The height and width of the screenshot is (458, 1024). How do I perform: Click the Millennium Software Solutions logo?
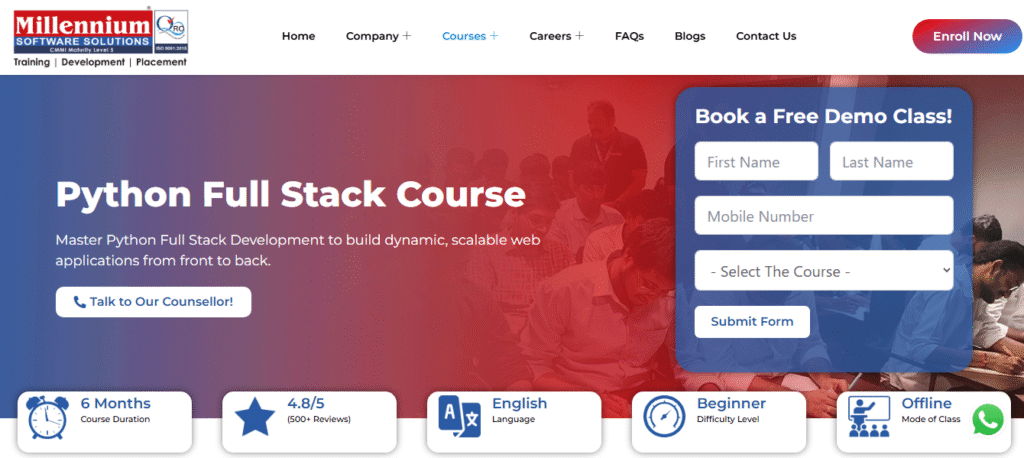100,37
